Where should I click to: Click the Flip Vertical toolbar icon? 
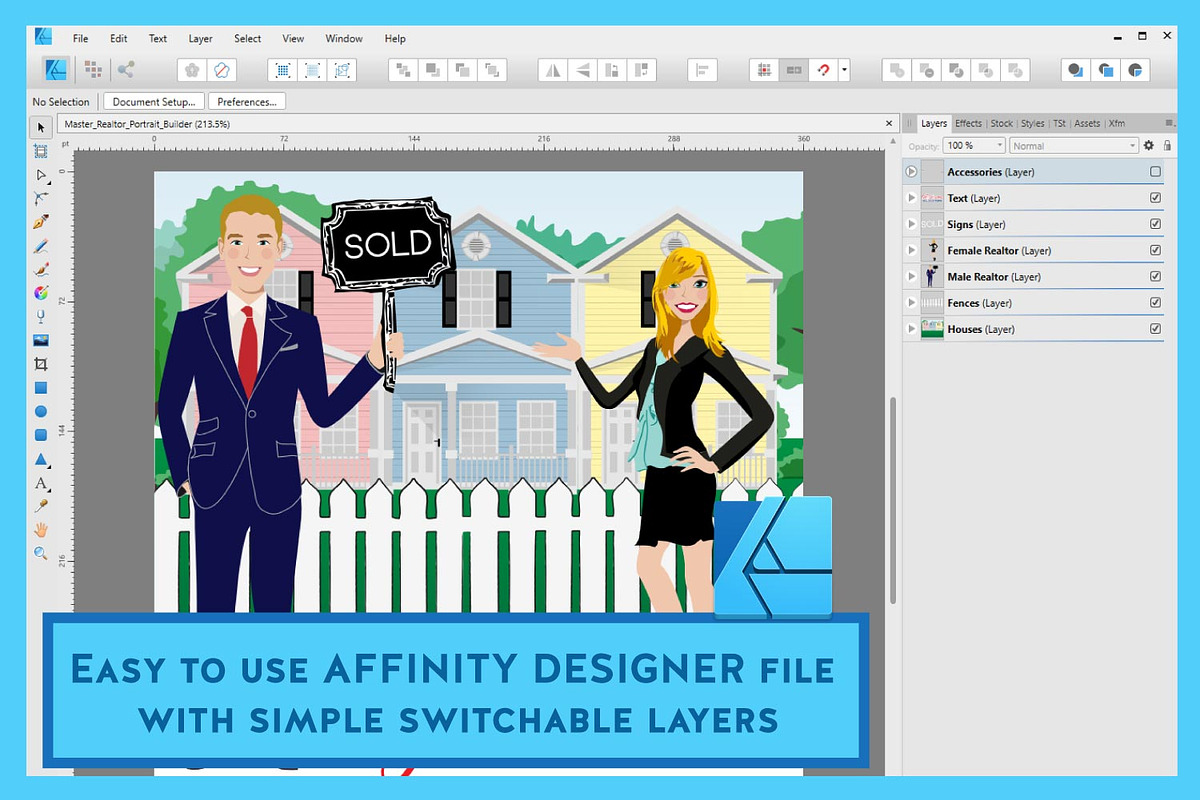582,70
